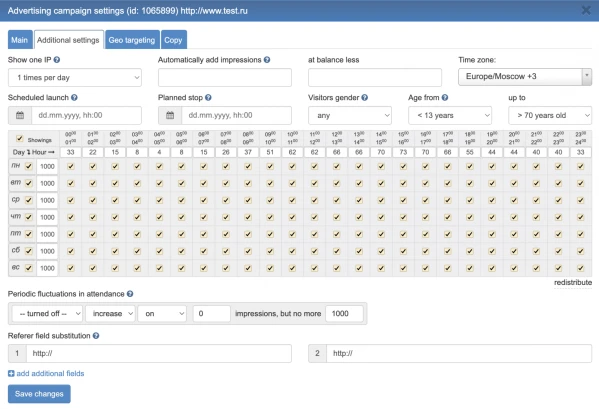Click Referer substitution field number 1
This screenshot has height=409, width=599.
159,353
